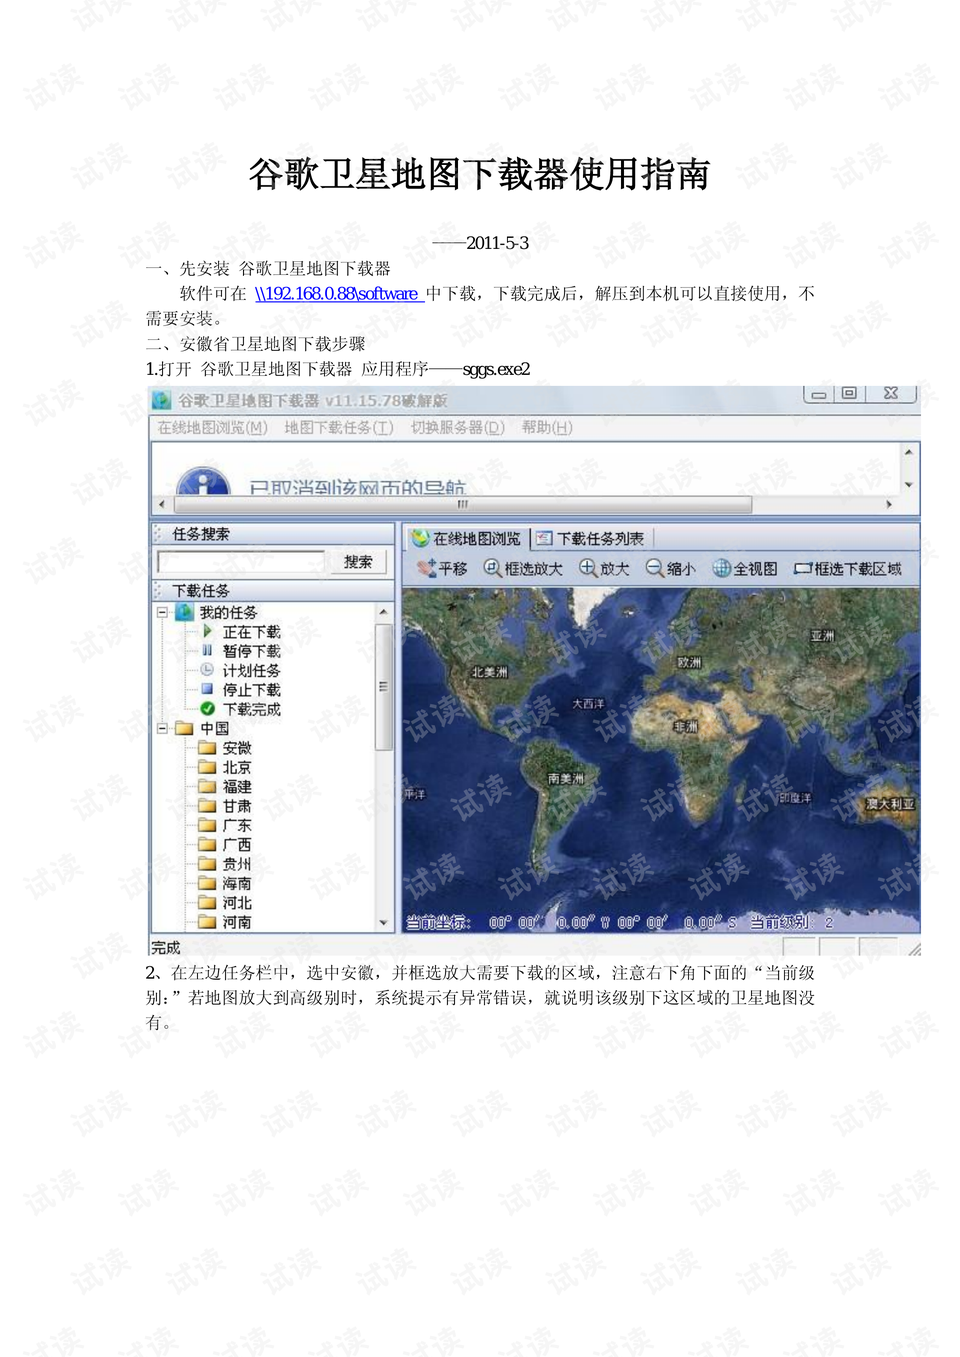Image resolution: width=960 pixels, height=1357 pixels.
Task: Click the 搜索 search button
Action: click(x=358, y=562)
